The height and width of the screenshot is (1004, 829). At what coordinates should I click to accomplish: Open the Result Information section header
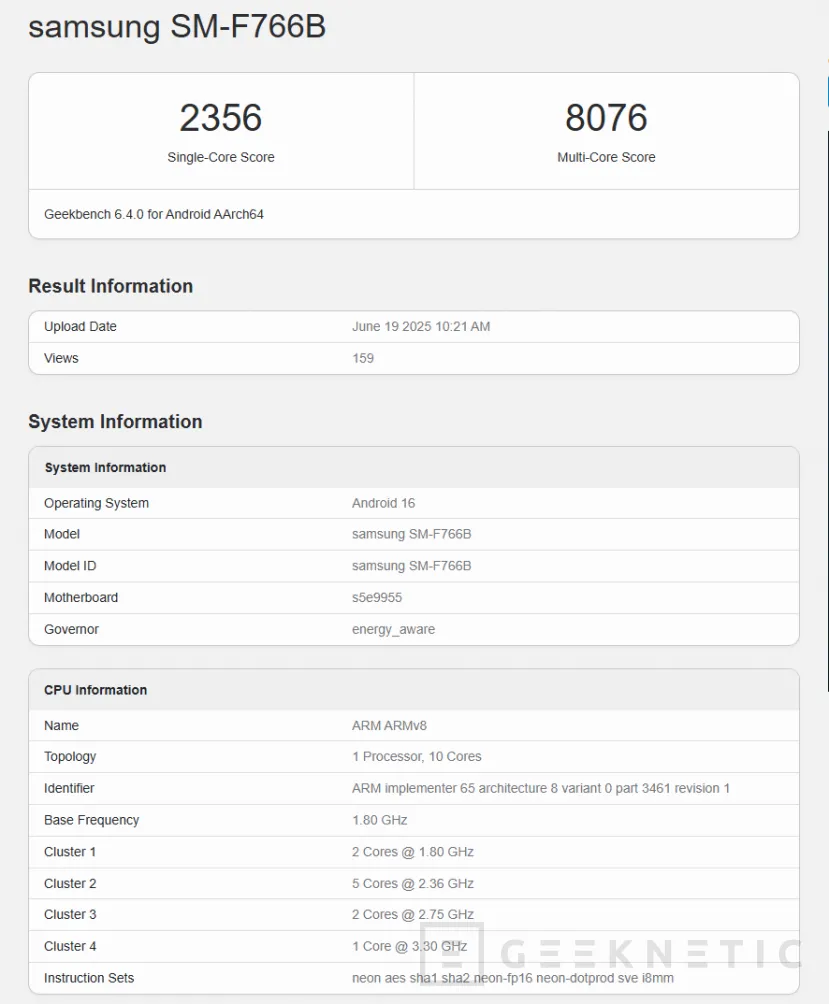[x=110, y=286]
